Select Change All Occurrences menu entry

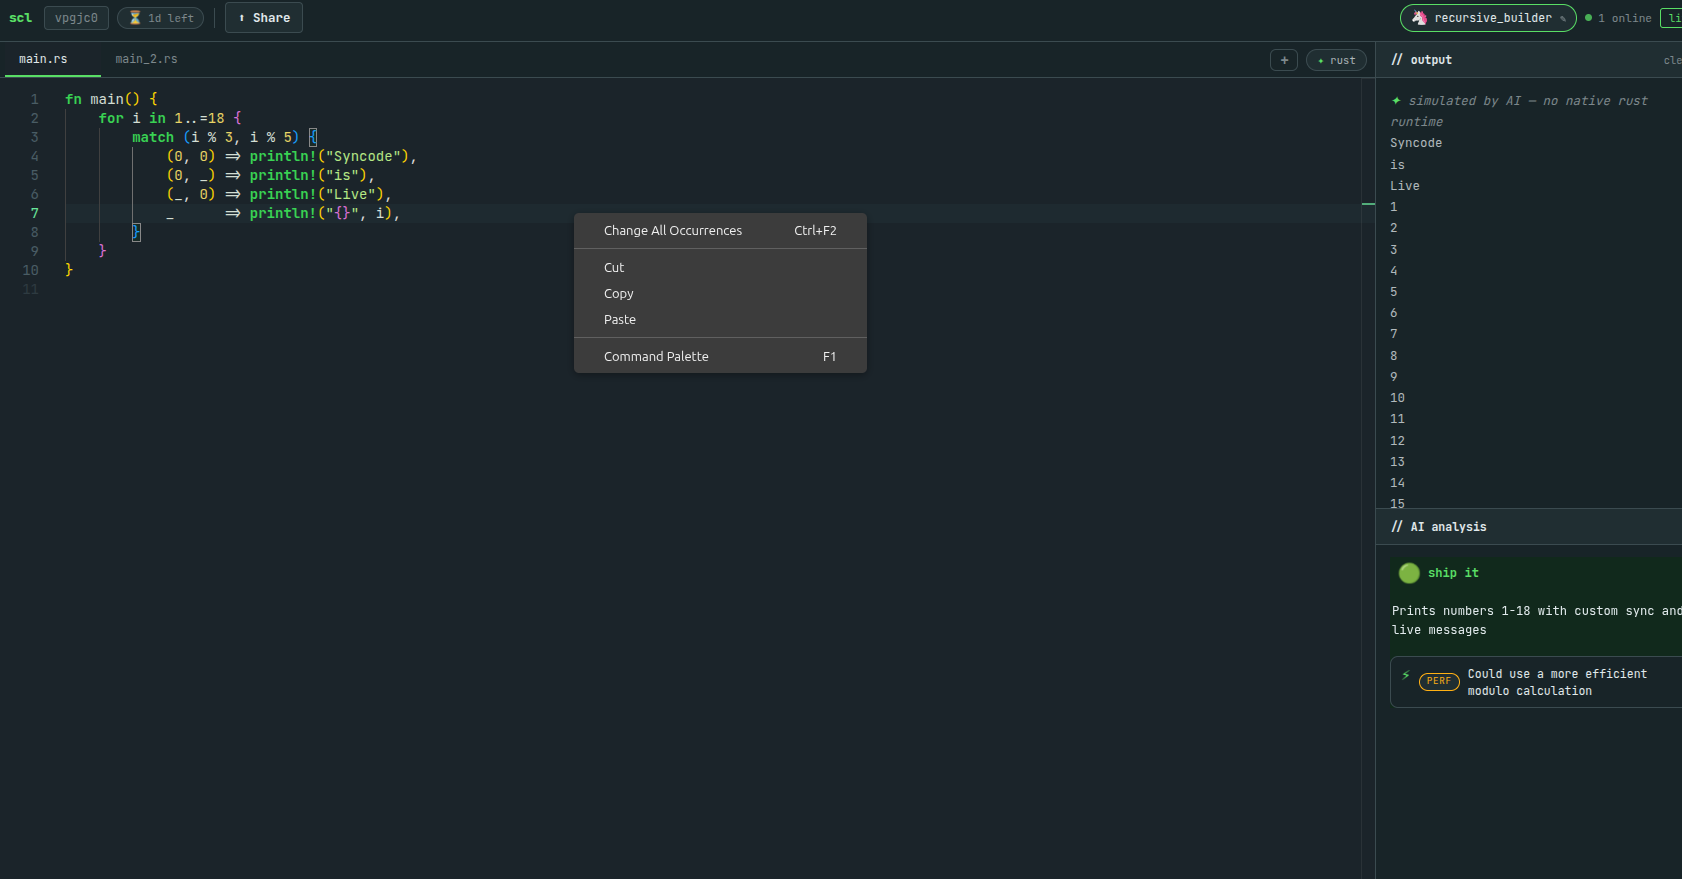pyautogui.click(x=720, y=230)
